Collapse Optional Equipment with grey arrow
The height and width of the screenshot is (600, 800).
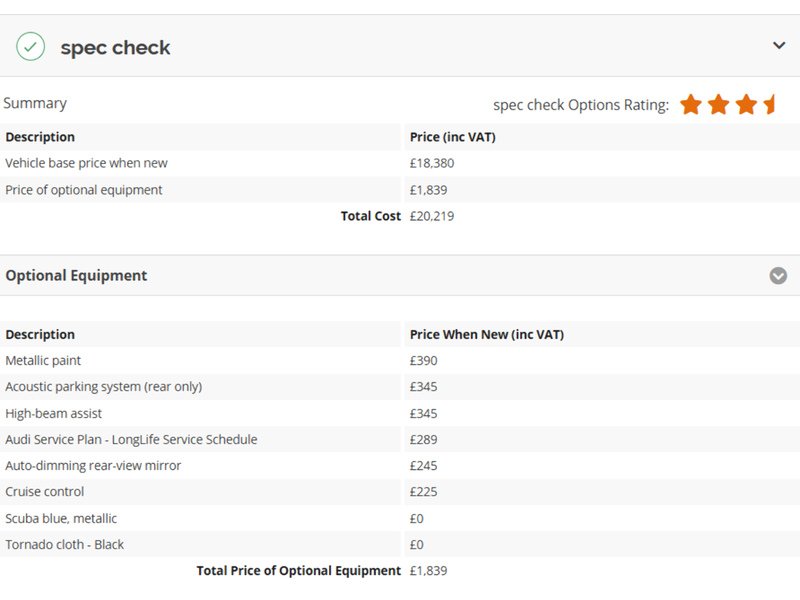pyautogui.click(x=778, y=276)
